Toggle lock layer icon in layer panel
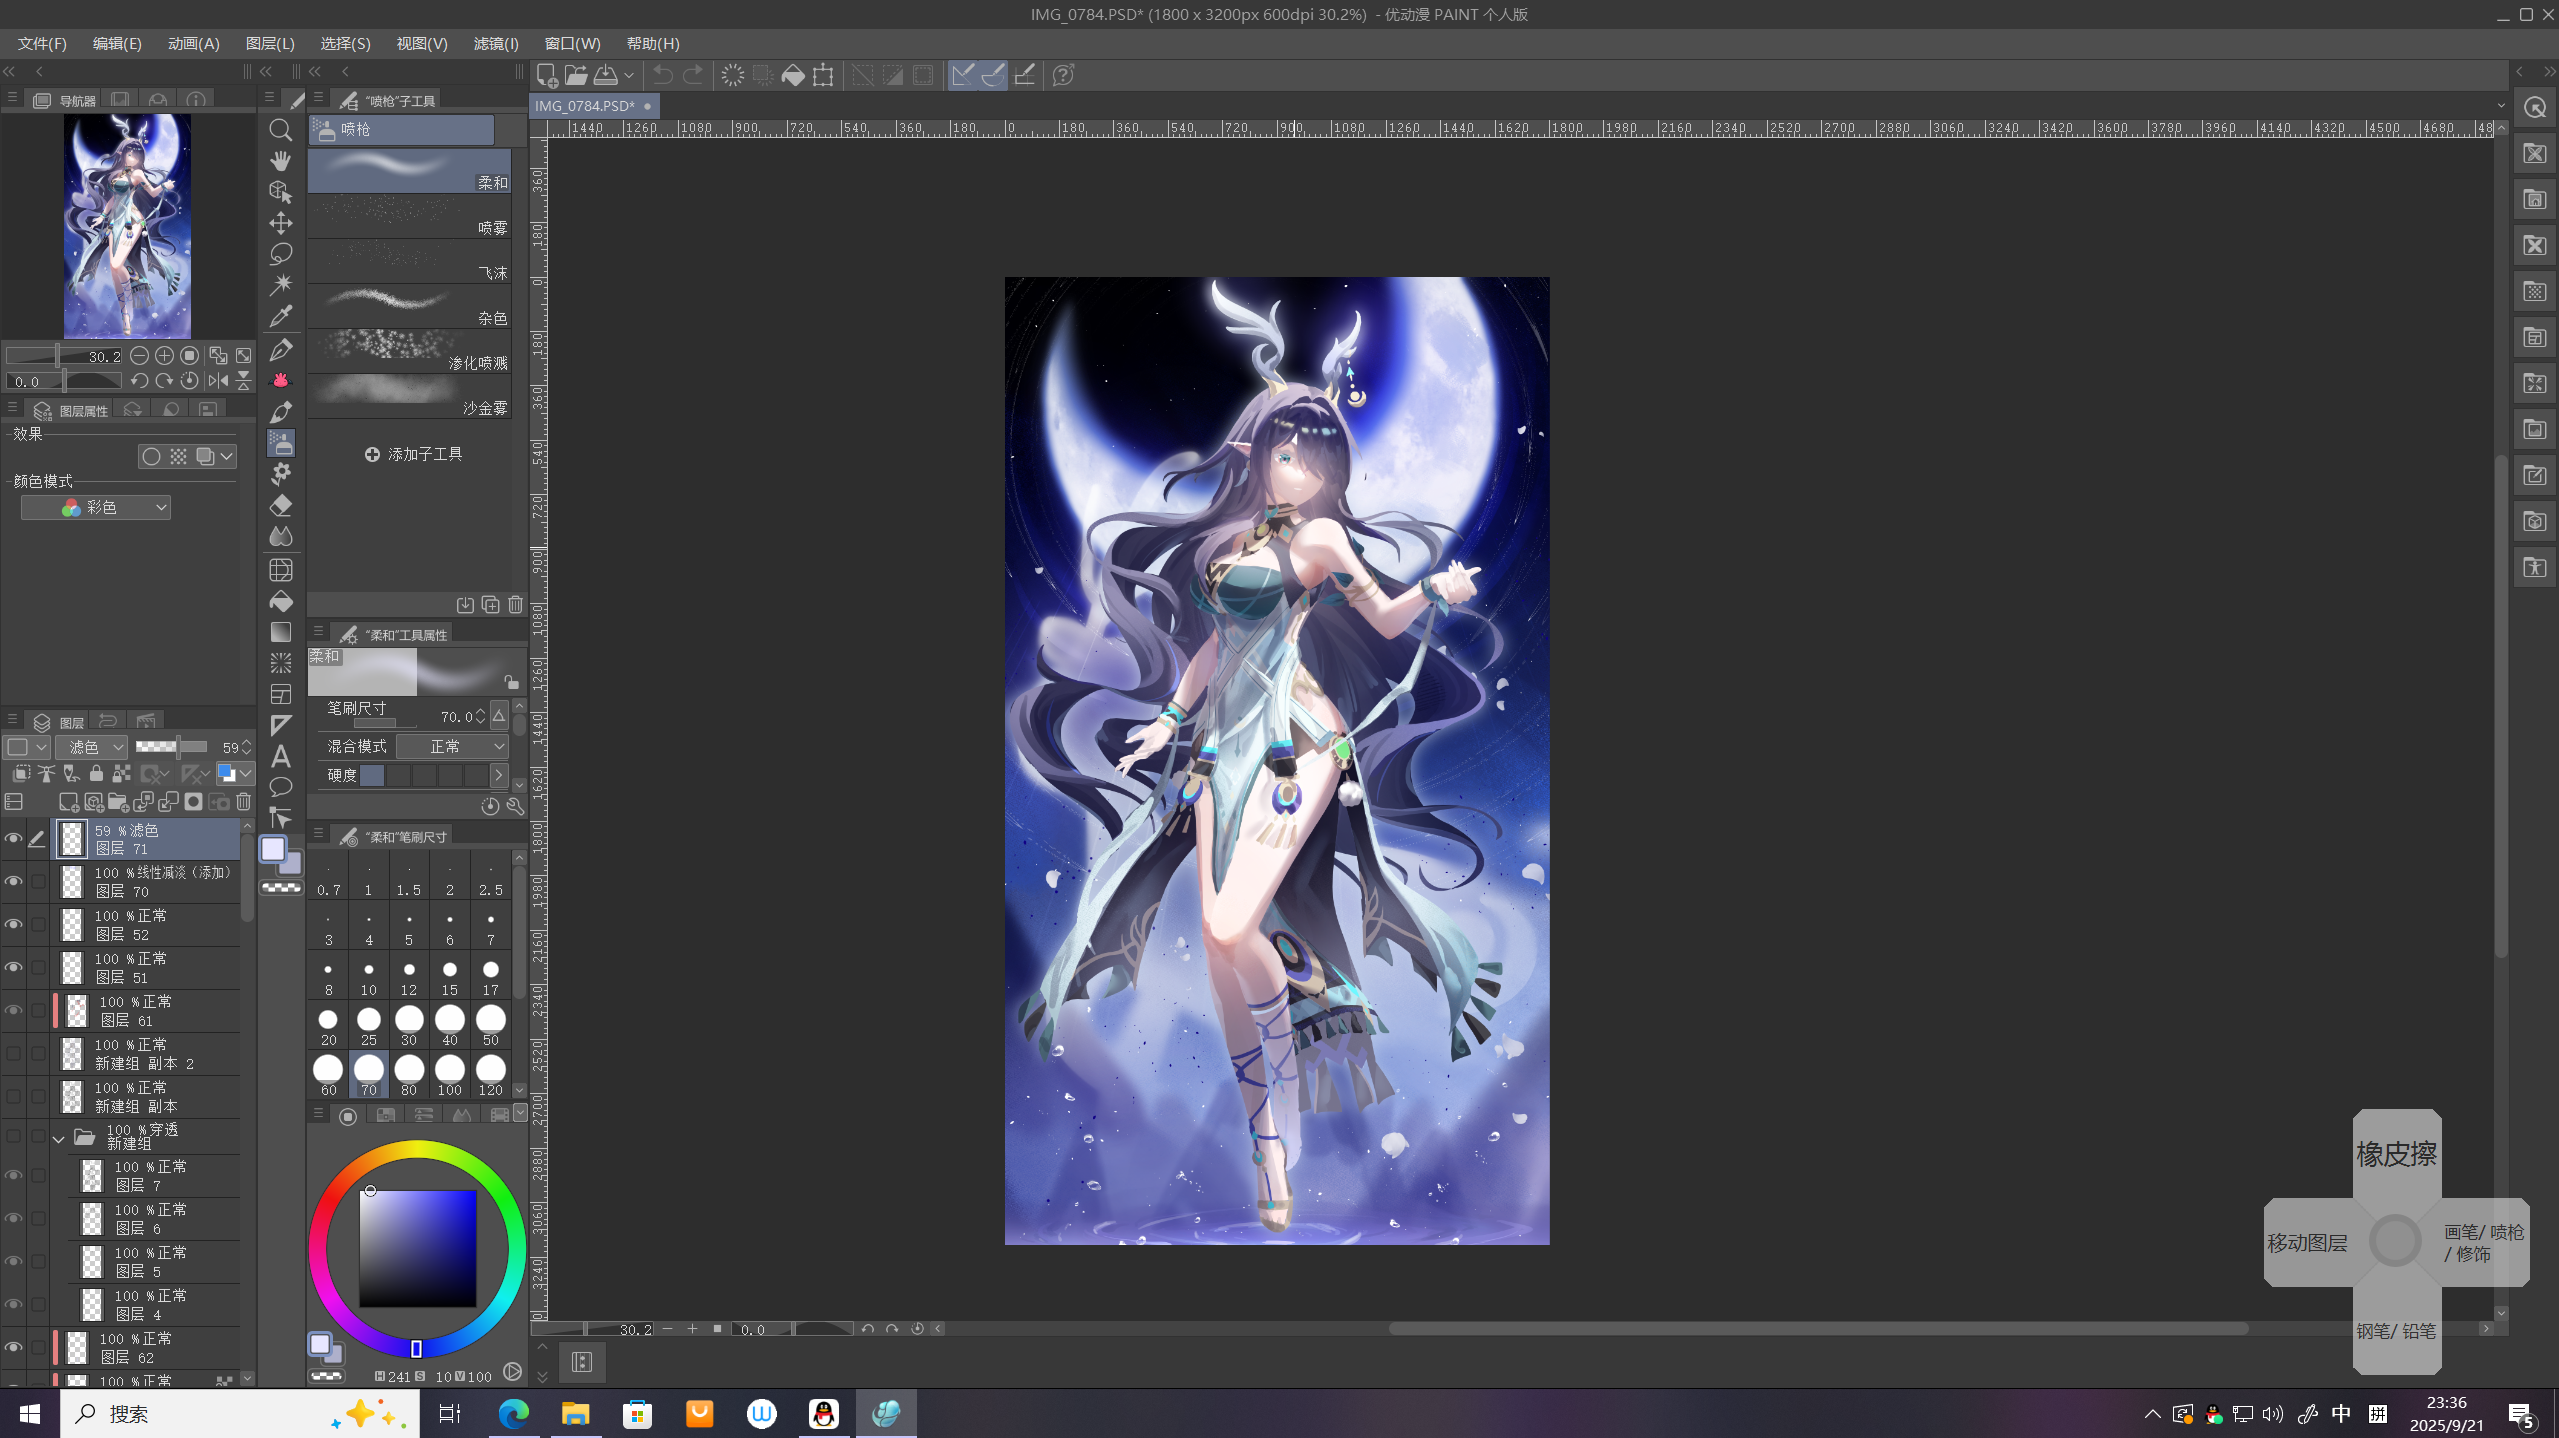 point(96,773)
